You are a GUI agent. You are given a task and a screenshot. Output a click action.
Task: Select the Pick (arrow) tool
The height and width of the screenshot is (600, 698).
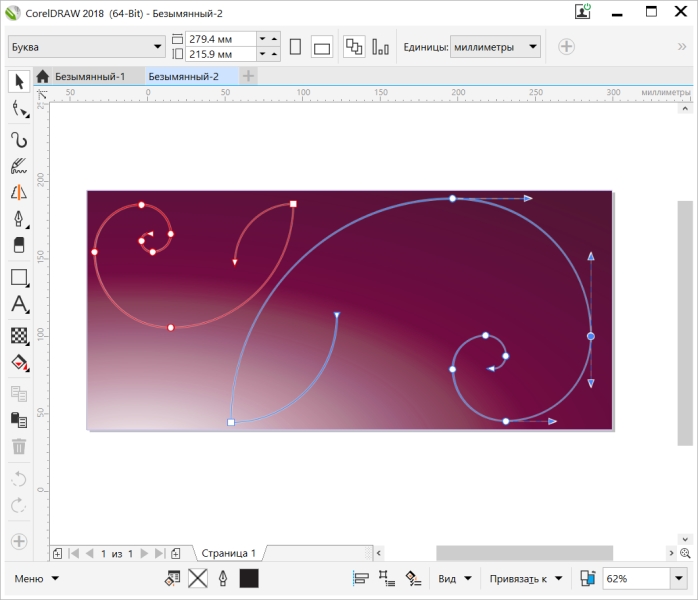[19, 80]
